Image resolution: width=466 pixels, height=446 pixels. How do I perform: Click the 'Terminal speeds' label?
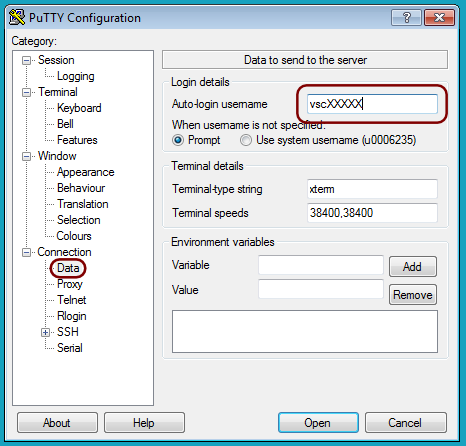(x=210, y=213)
